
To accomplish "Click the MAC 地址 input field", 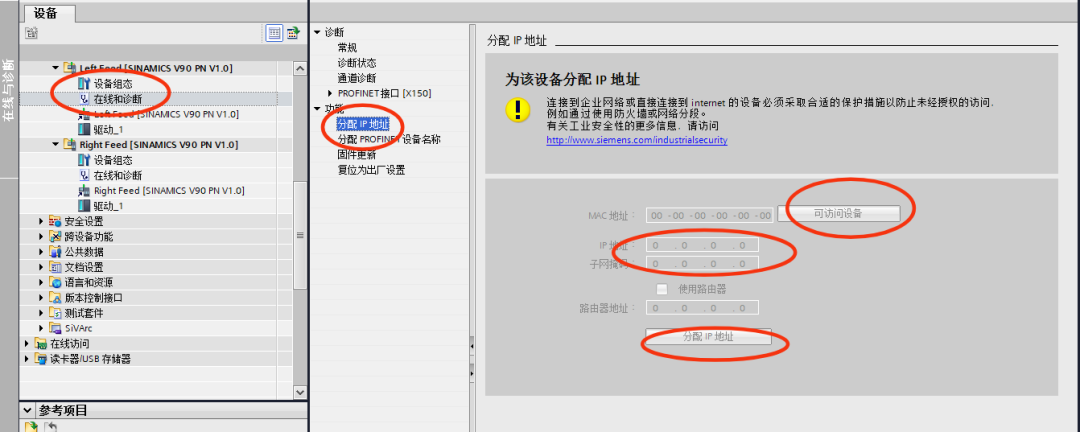I will point(710,215).
